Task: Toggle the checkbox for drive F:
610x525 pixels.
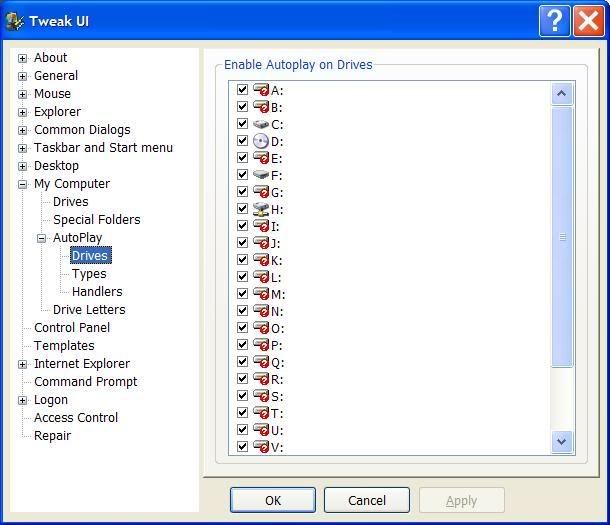Action: click(242, 175)
